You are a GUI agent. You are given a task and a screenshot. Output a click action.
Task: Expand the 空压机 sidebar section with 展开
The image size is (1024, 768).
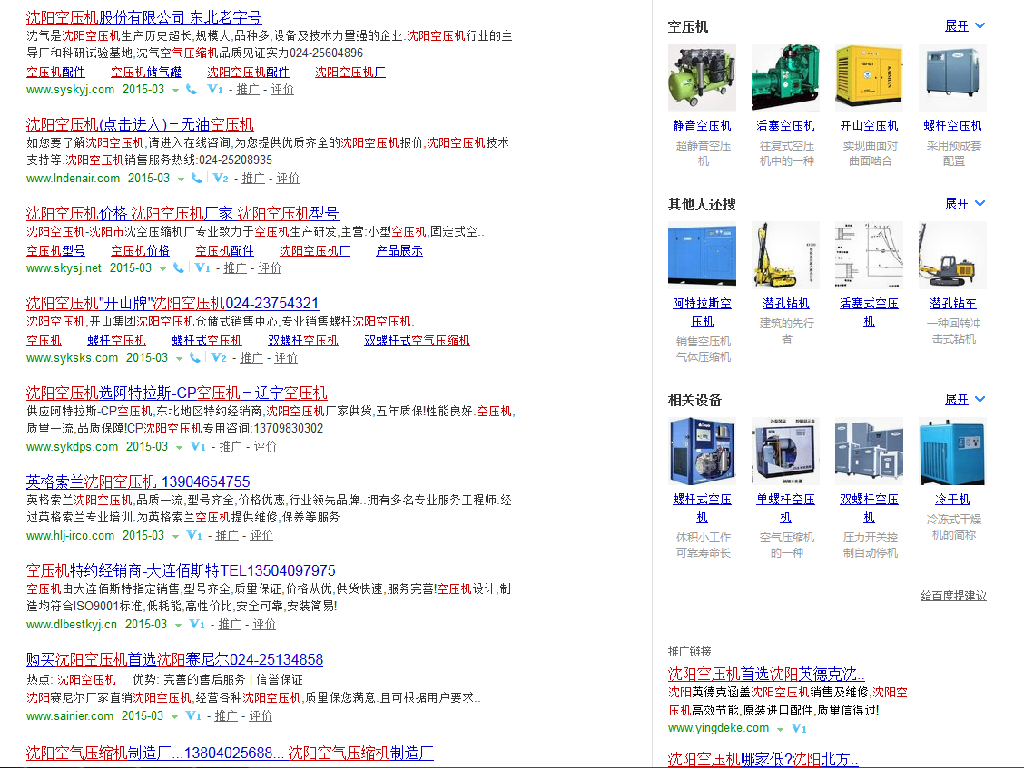click(x=965, y=26)
